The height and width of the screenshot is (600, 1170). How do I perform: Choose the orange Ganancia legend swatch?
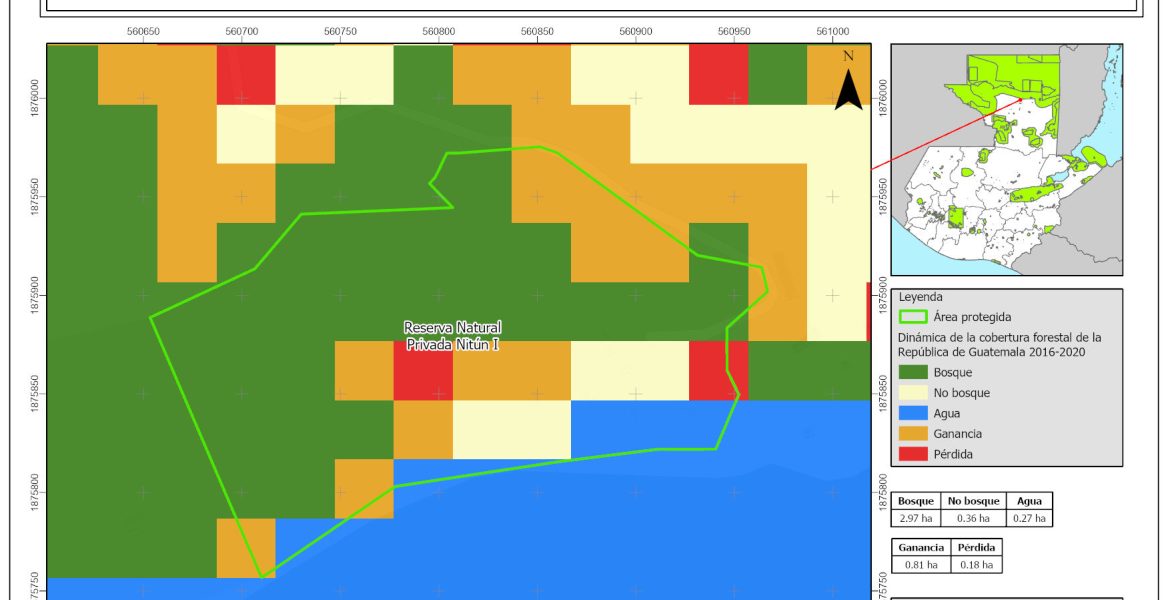pyautogui.click(x=913, y=434)
